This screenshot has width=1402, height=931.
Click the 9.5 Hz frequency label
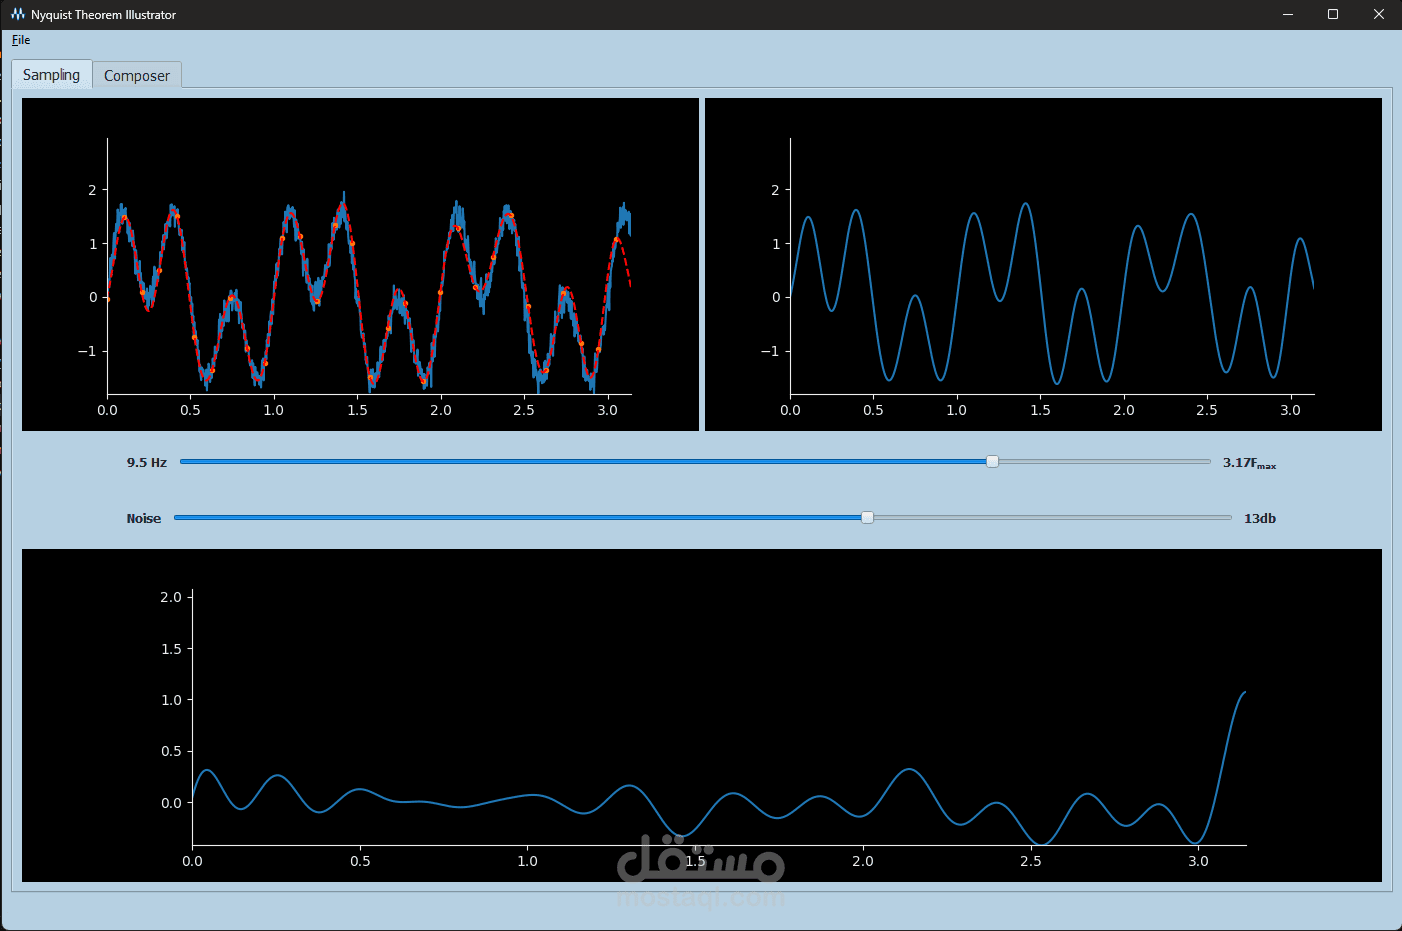pyautogui.click(x=147, y=462)
